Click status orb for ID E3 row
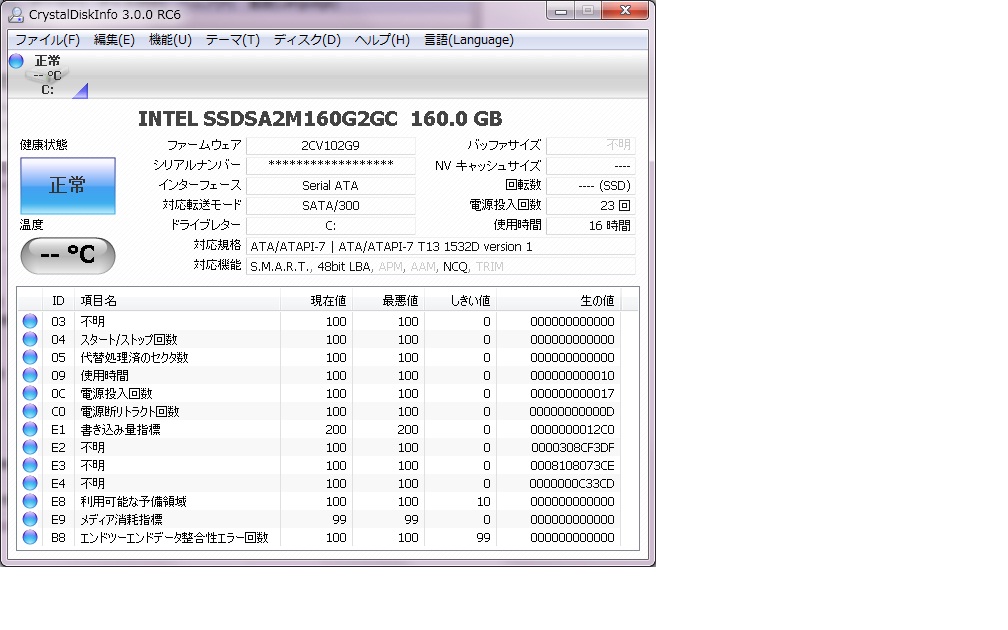Viewport: 1008px width, 630px height. coord(30,465)
